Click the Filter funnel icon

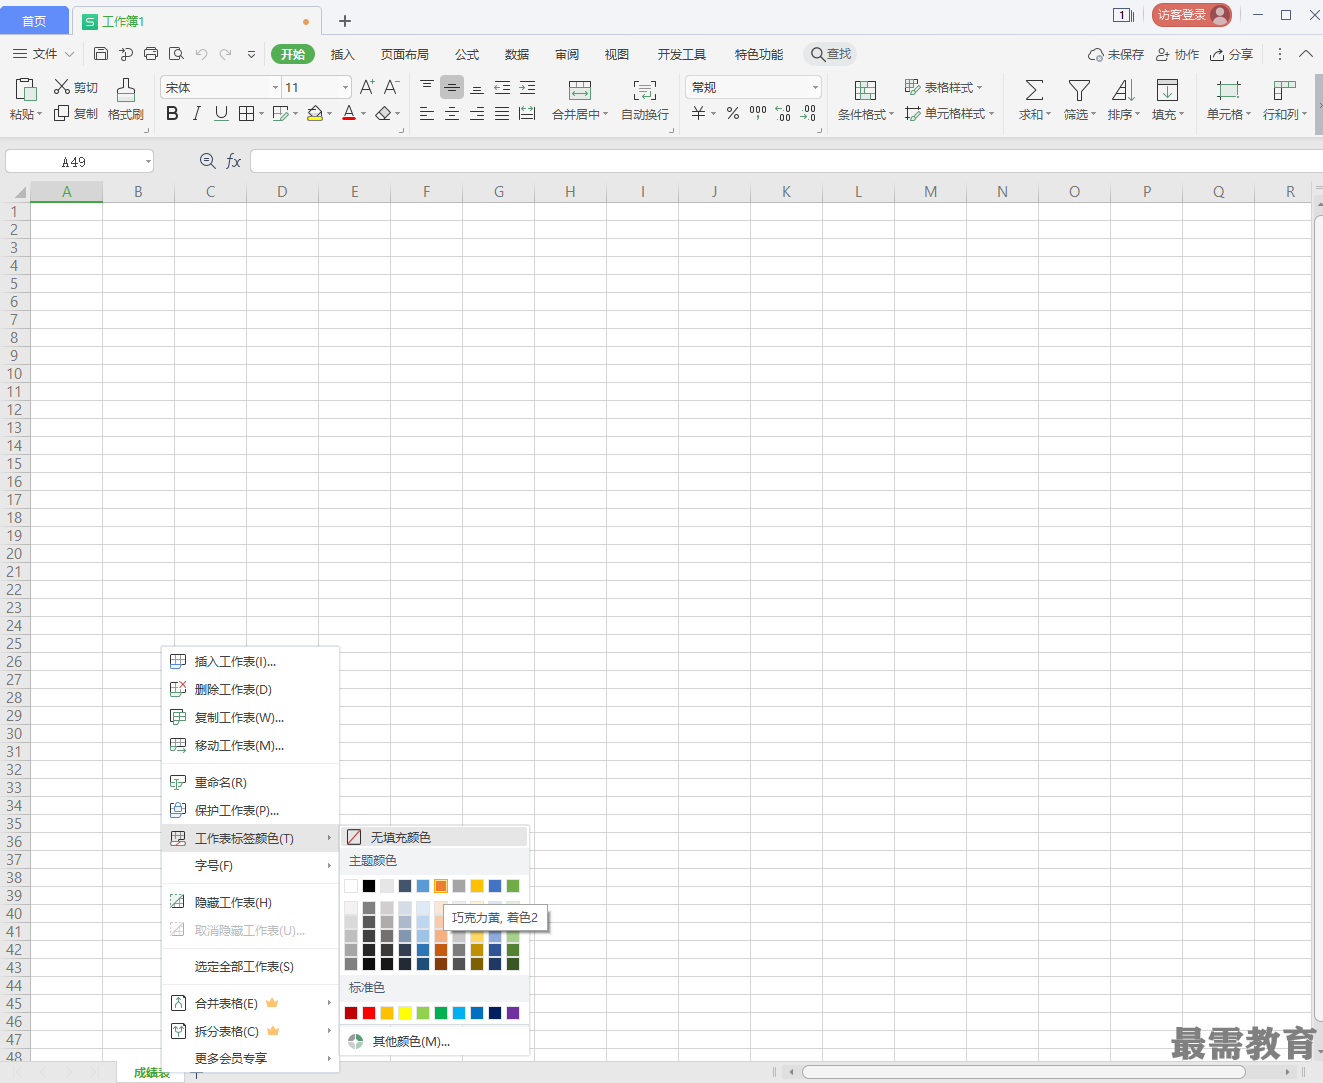pos(1079,90)
